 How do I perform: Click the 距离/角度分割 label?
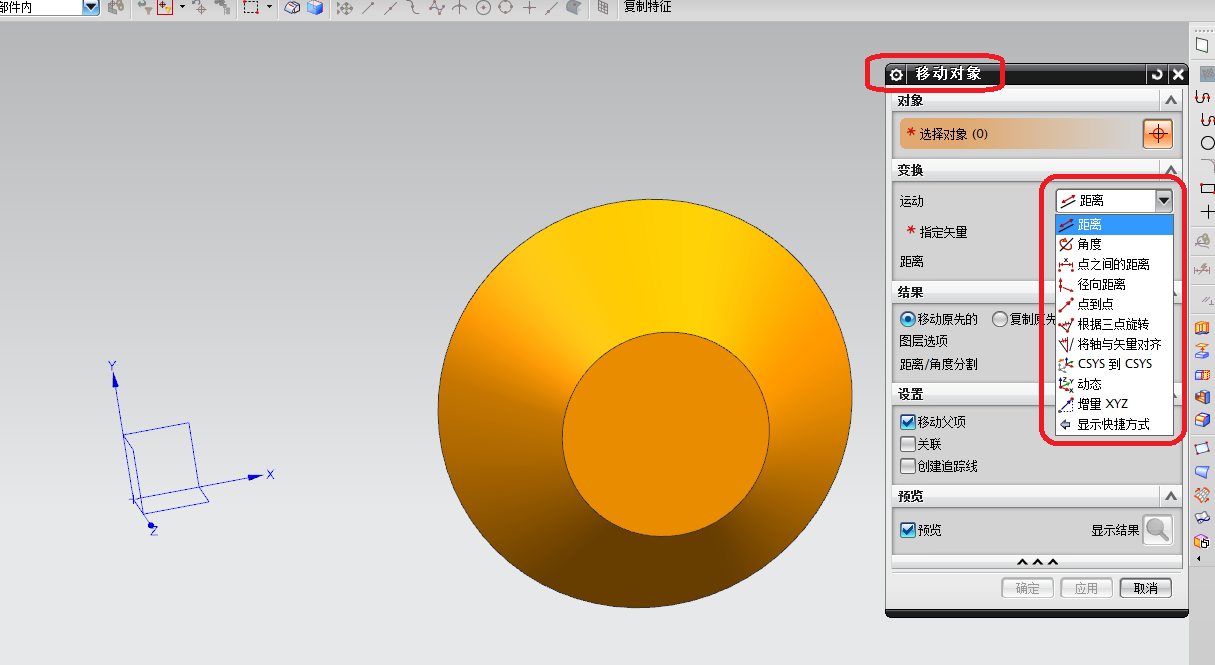[939, 365]
